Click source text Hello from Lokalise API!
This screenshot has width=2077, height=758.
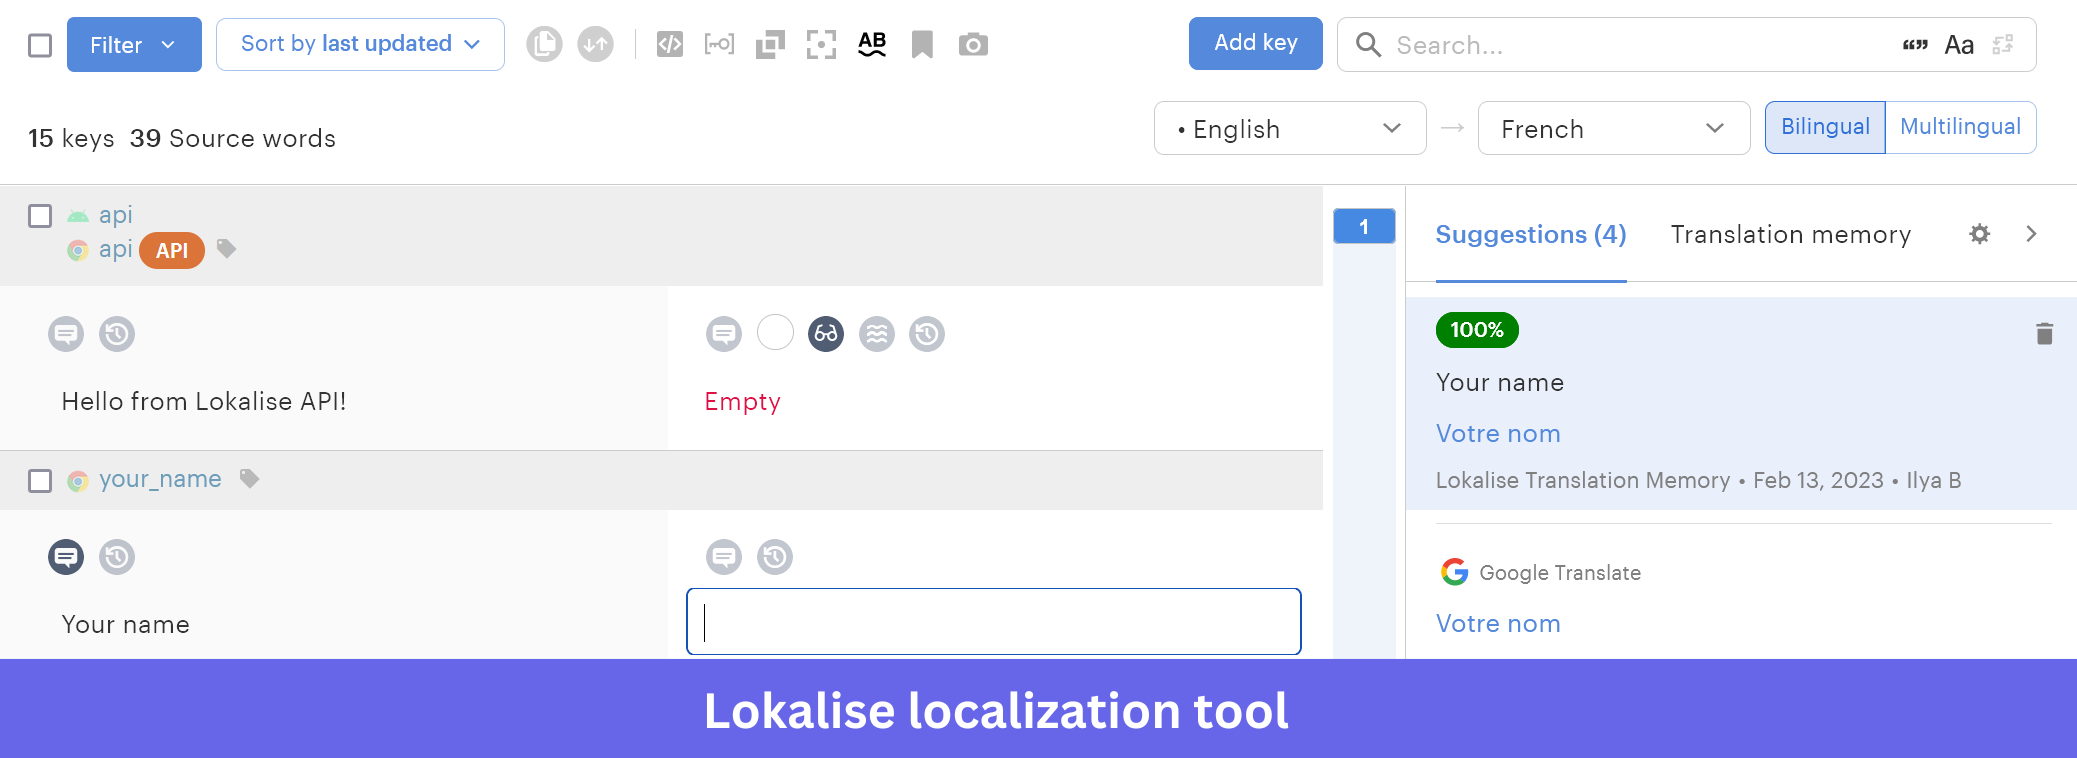(204, 402)
